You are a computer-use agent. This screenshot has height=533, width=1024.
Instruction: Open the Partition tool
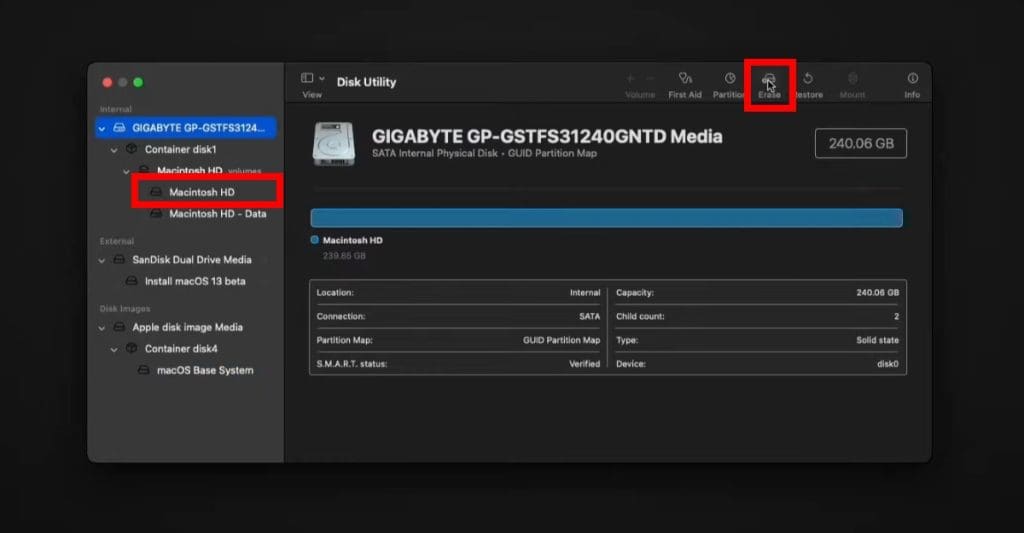pyautogui.click(x=730, y=80)
